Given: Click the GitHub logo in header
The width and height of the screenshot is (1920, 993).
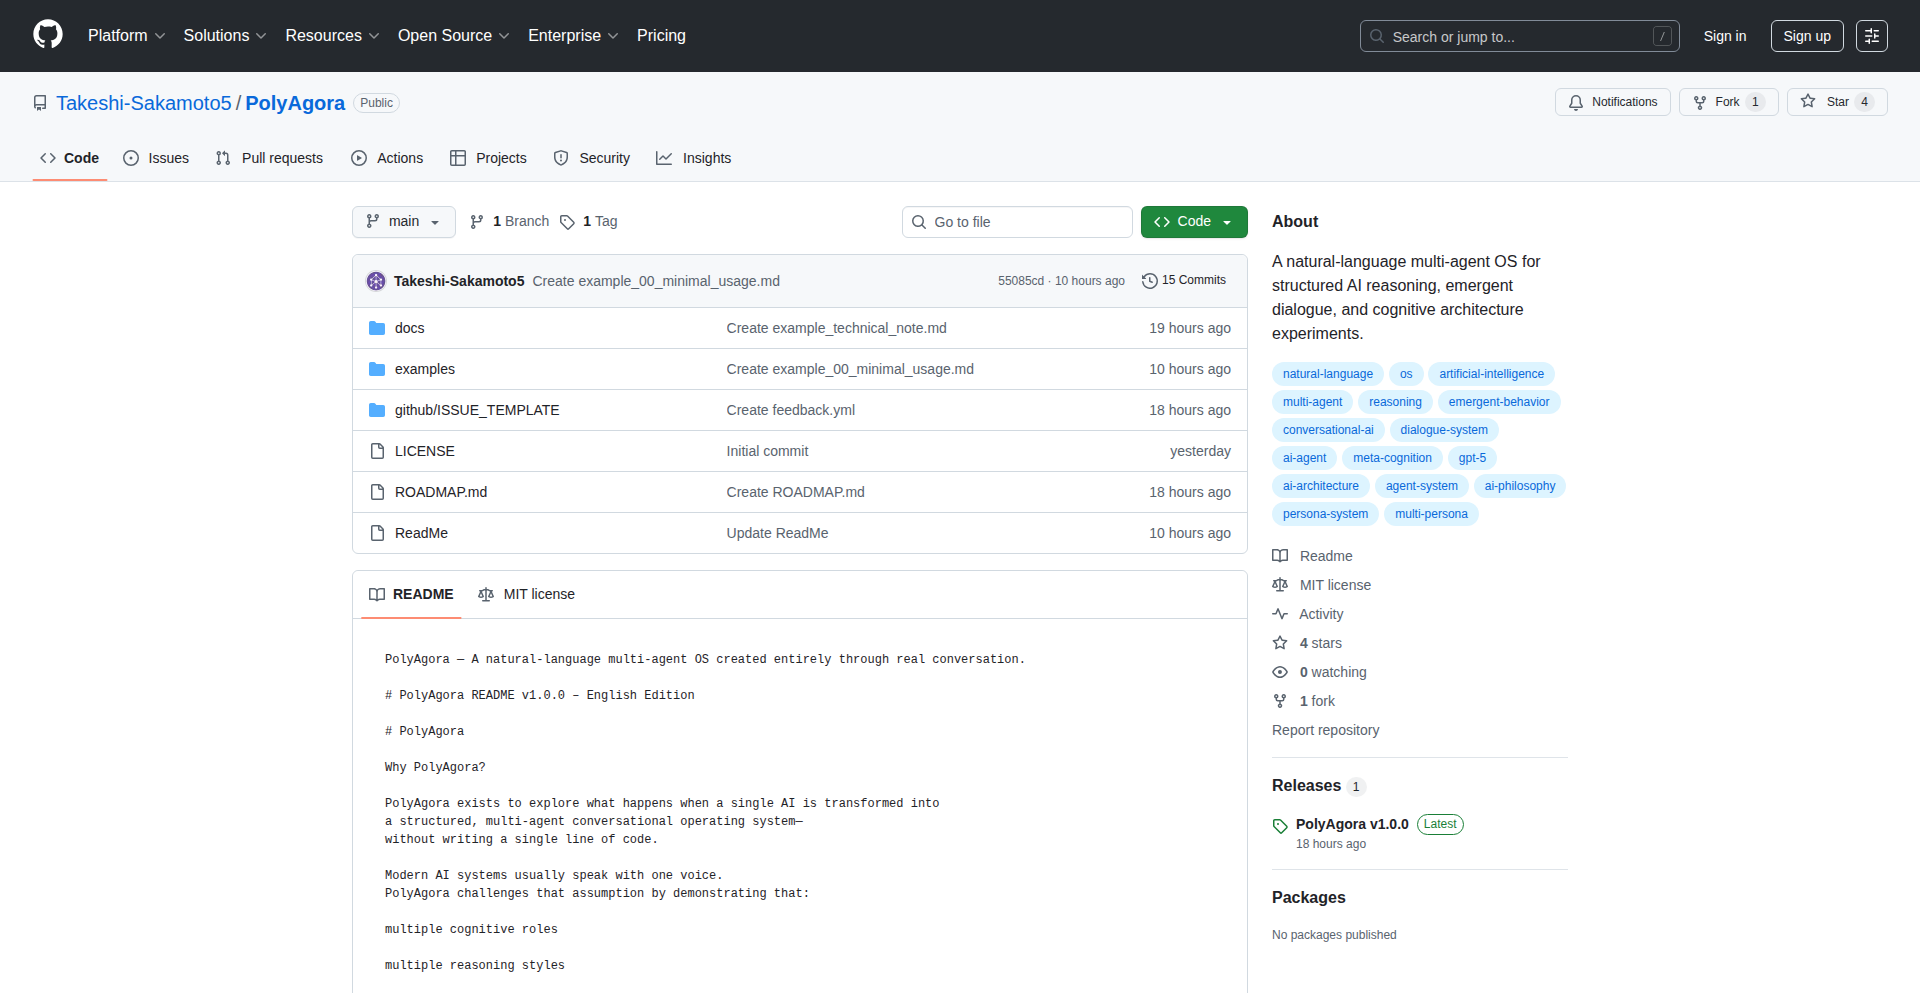Looking at the screenshot, I should tap(48, 35).
